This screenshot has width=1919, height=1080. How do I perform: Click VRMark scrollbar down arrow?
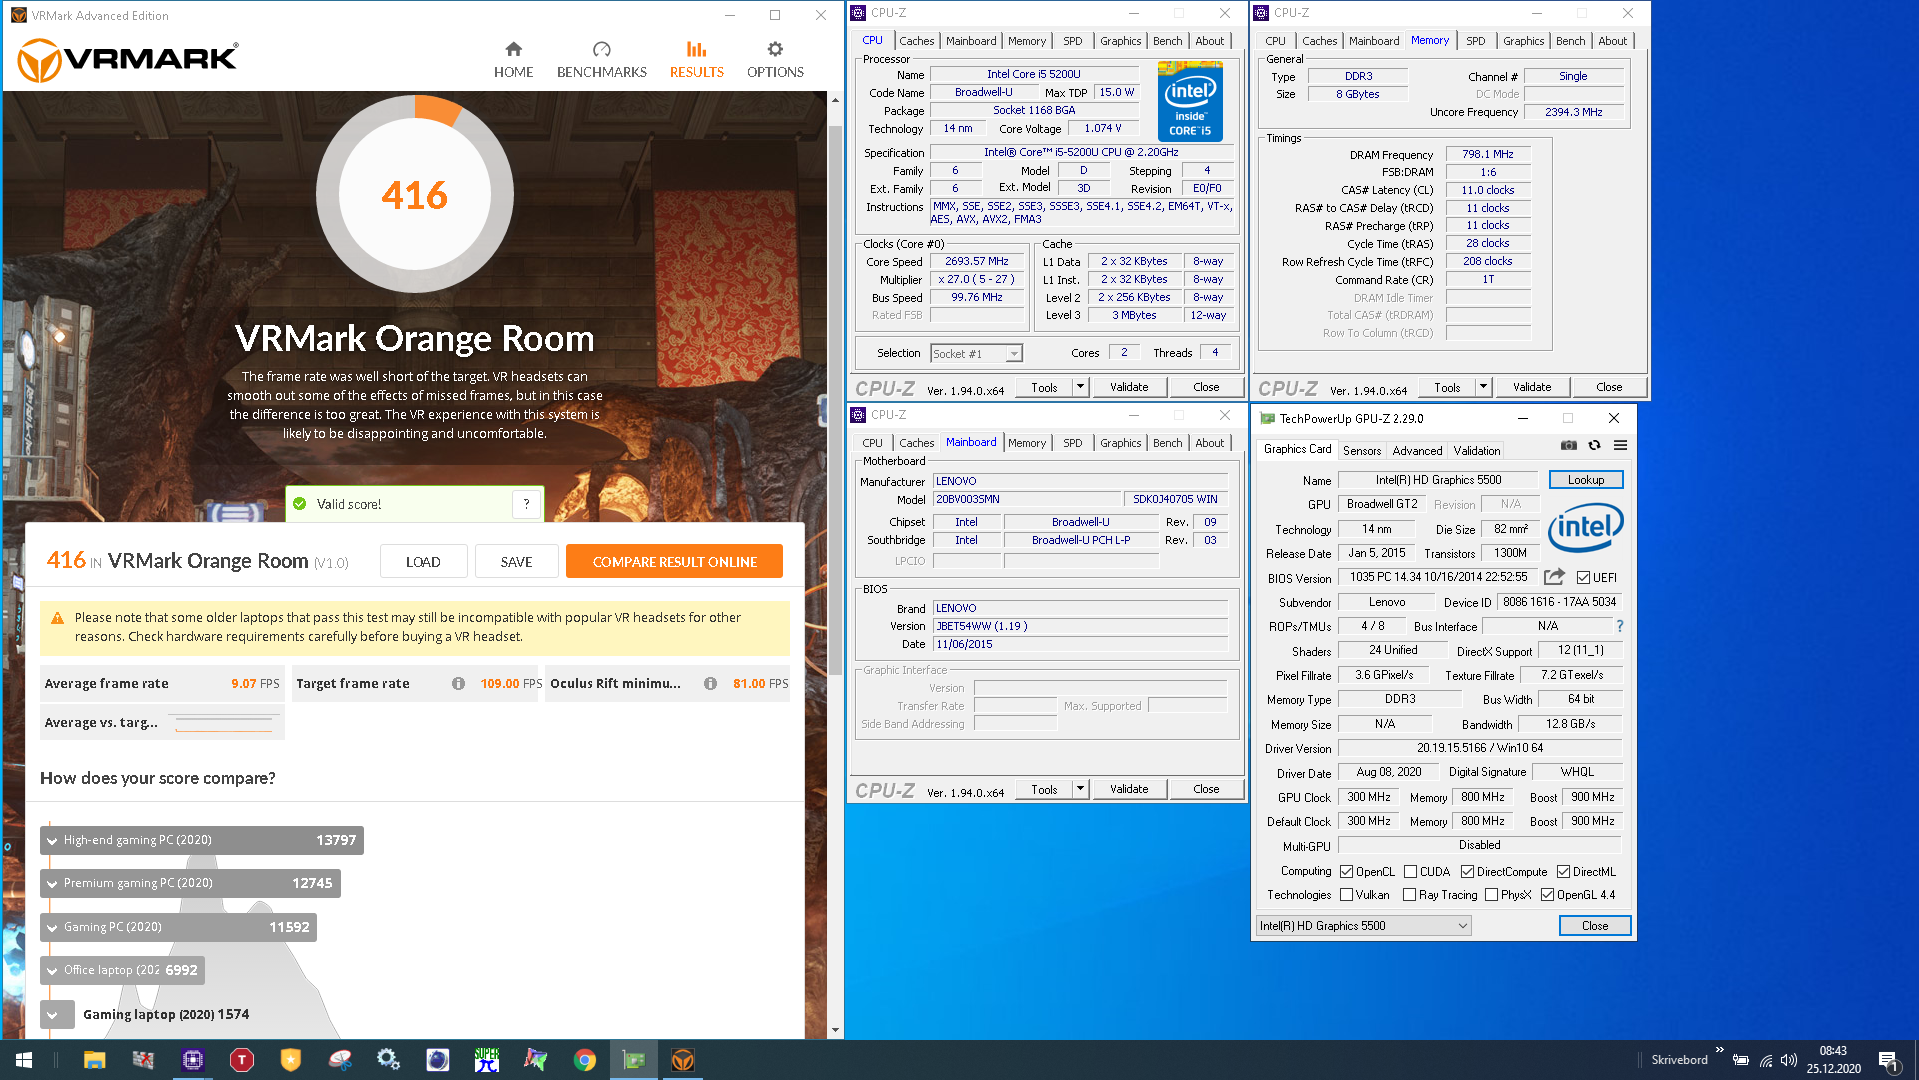click(x=835, y=1030)
